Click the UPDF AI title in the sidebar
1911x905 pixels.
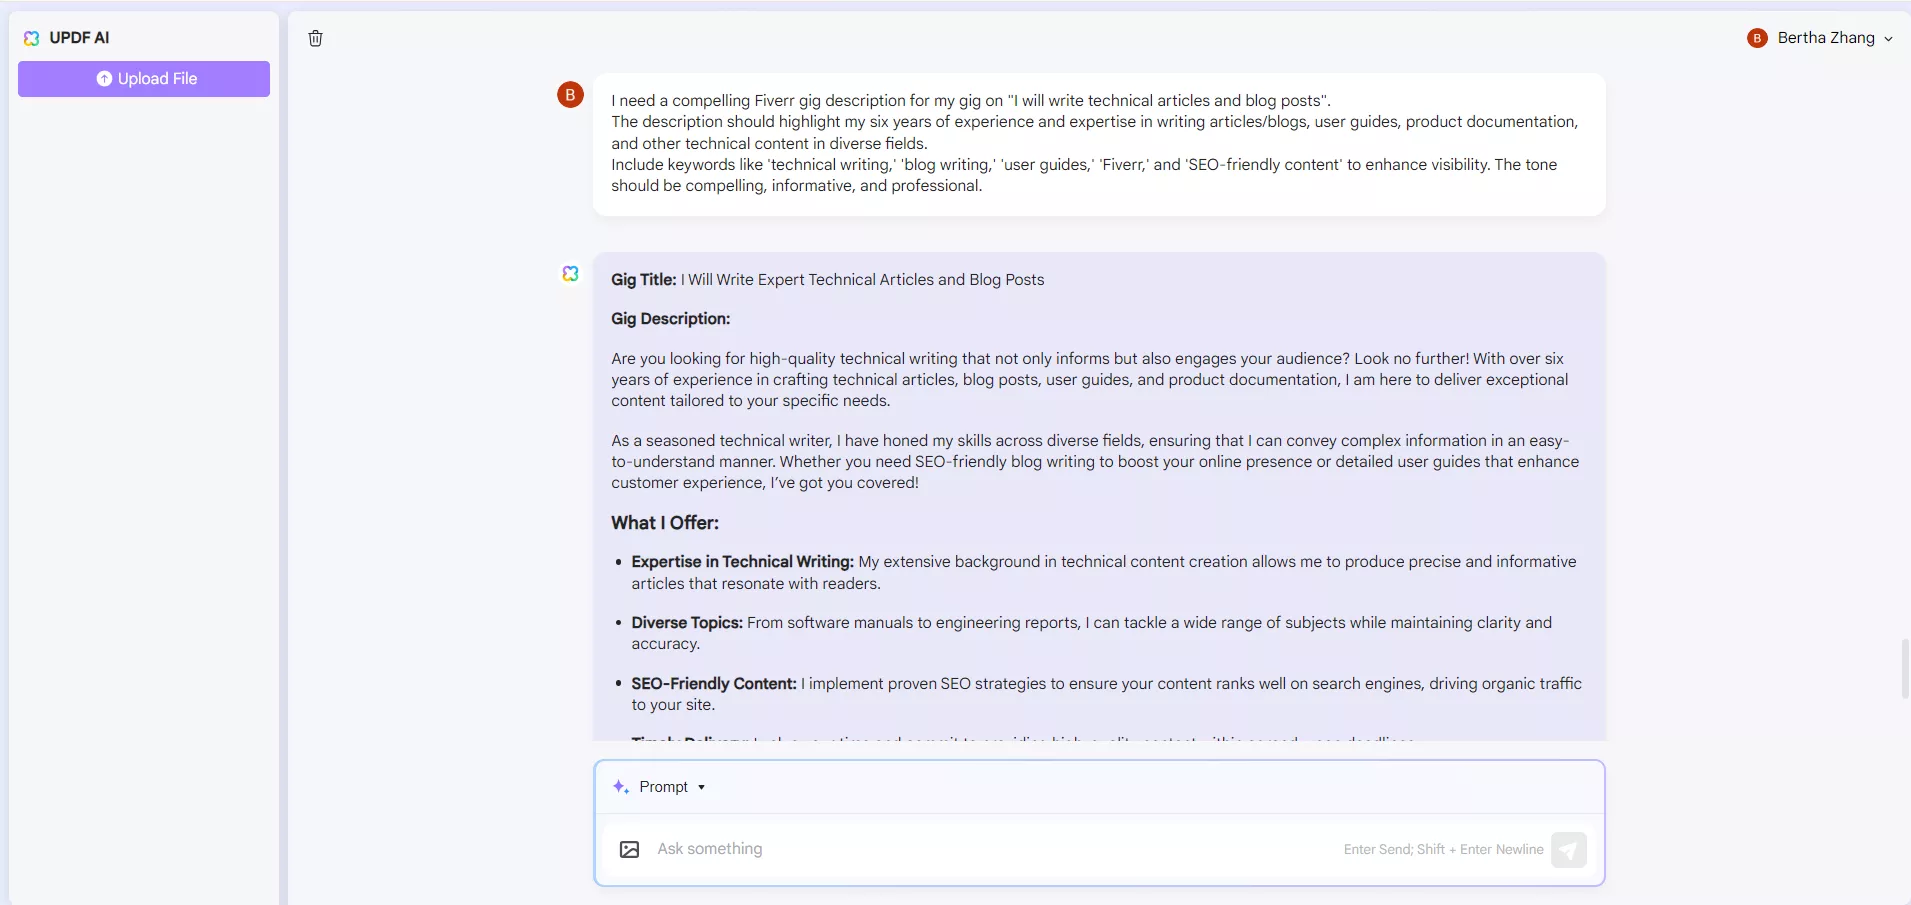[x=80, y=38]
